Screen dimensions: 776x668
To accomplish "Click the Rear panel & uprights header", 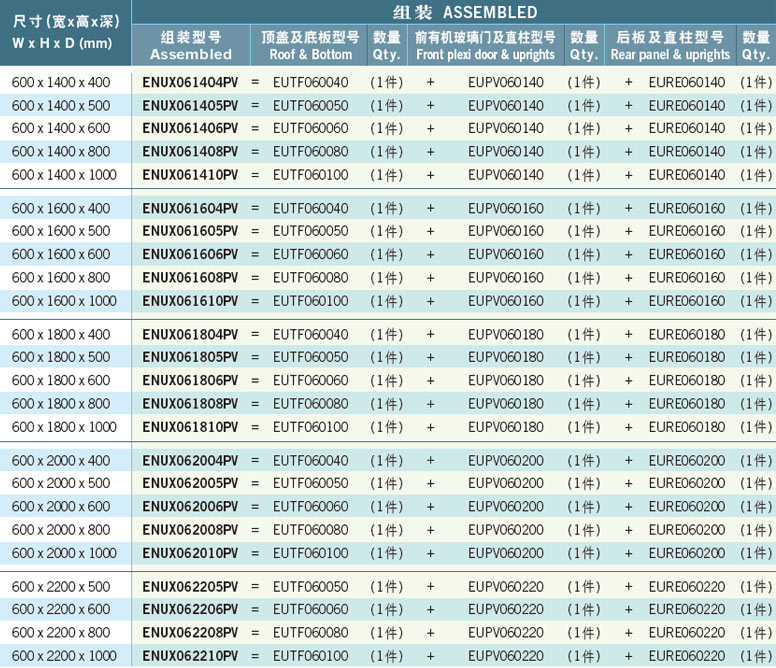I will tap(670, 45).
